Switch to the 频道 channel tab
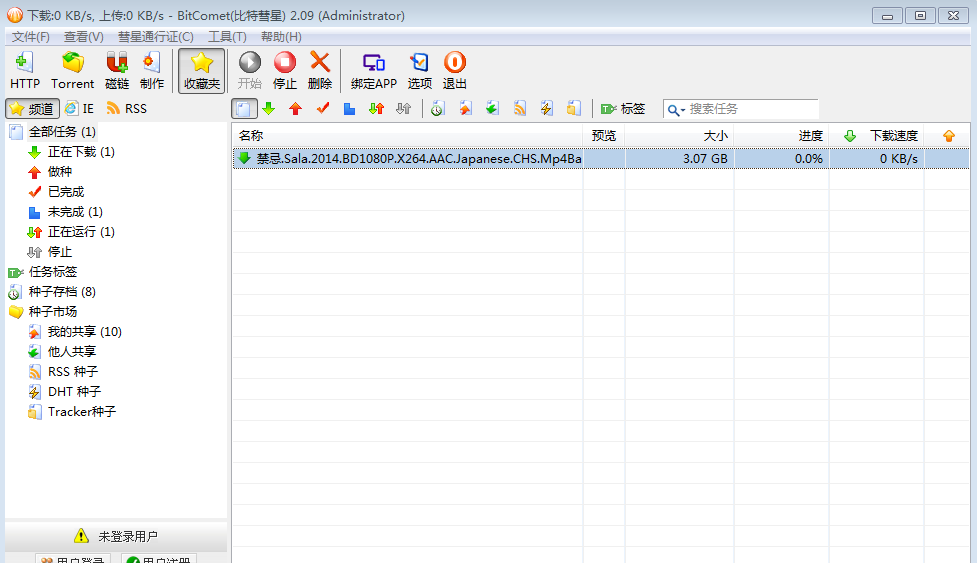Screen dimensions: 977x563 [32, 108]
